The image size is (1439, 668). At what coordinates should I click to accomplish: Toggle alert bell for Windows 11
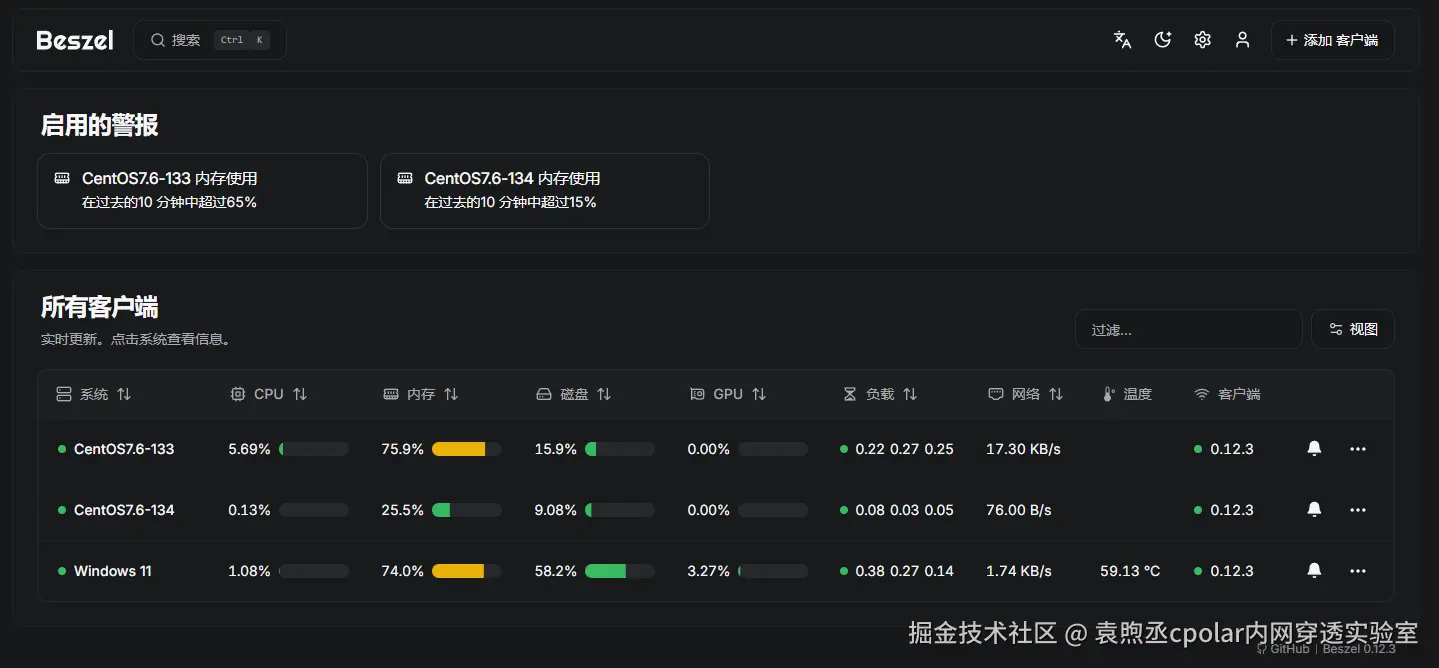[1314, 571]
